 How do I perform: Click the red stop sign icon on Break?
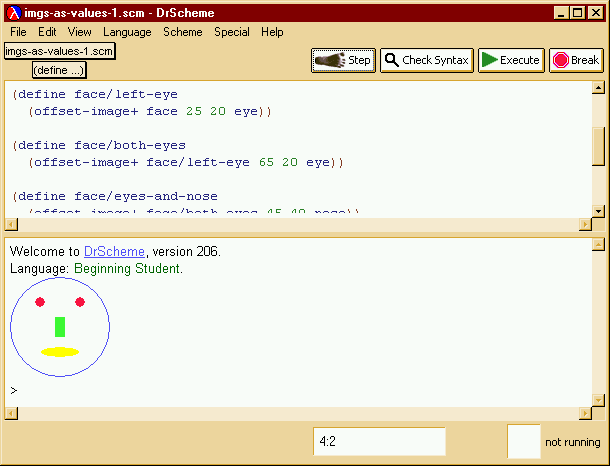click(561, 60)
